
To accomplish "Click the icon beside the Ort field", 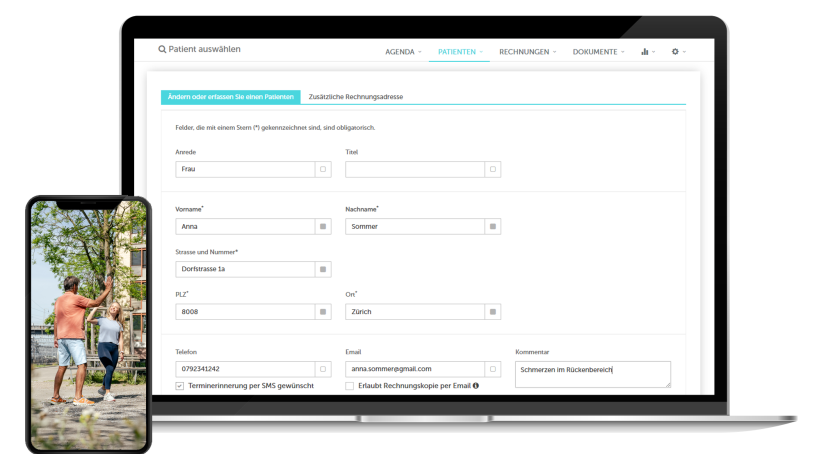I will tap(492, 312).
